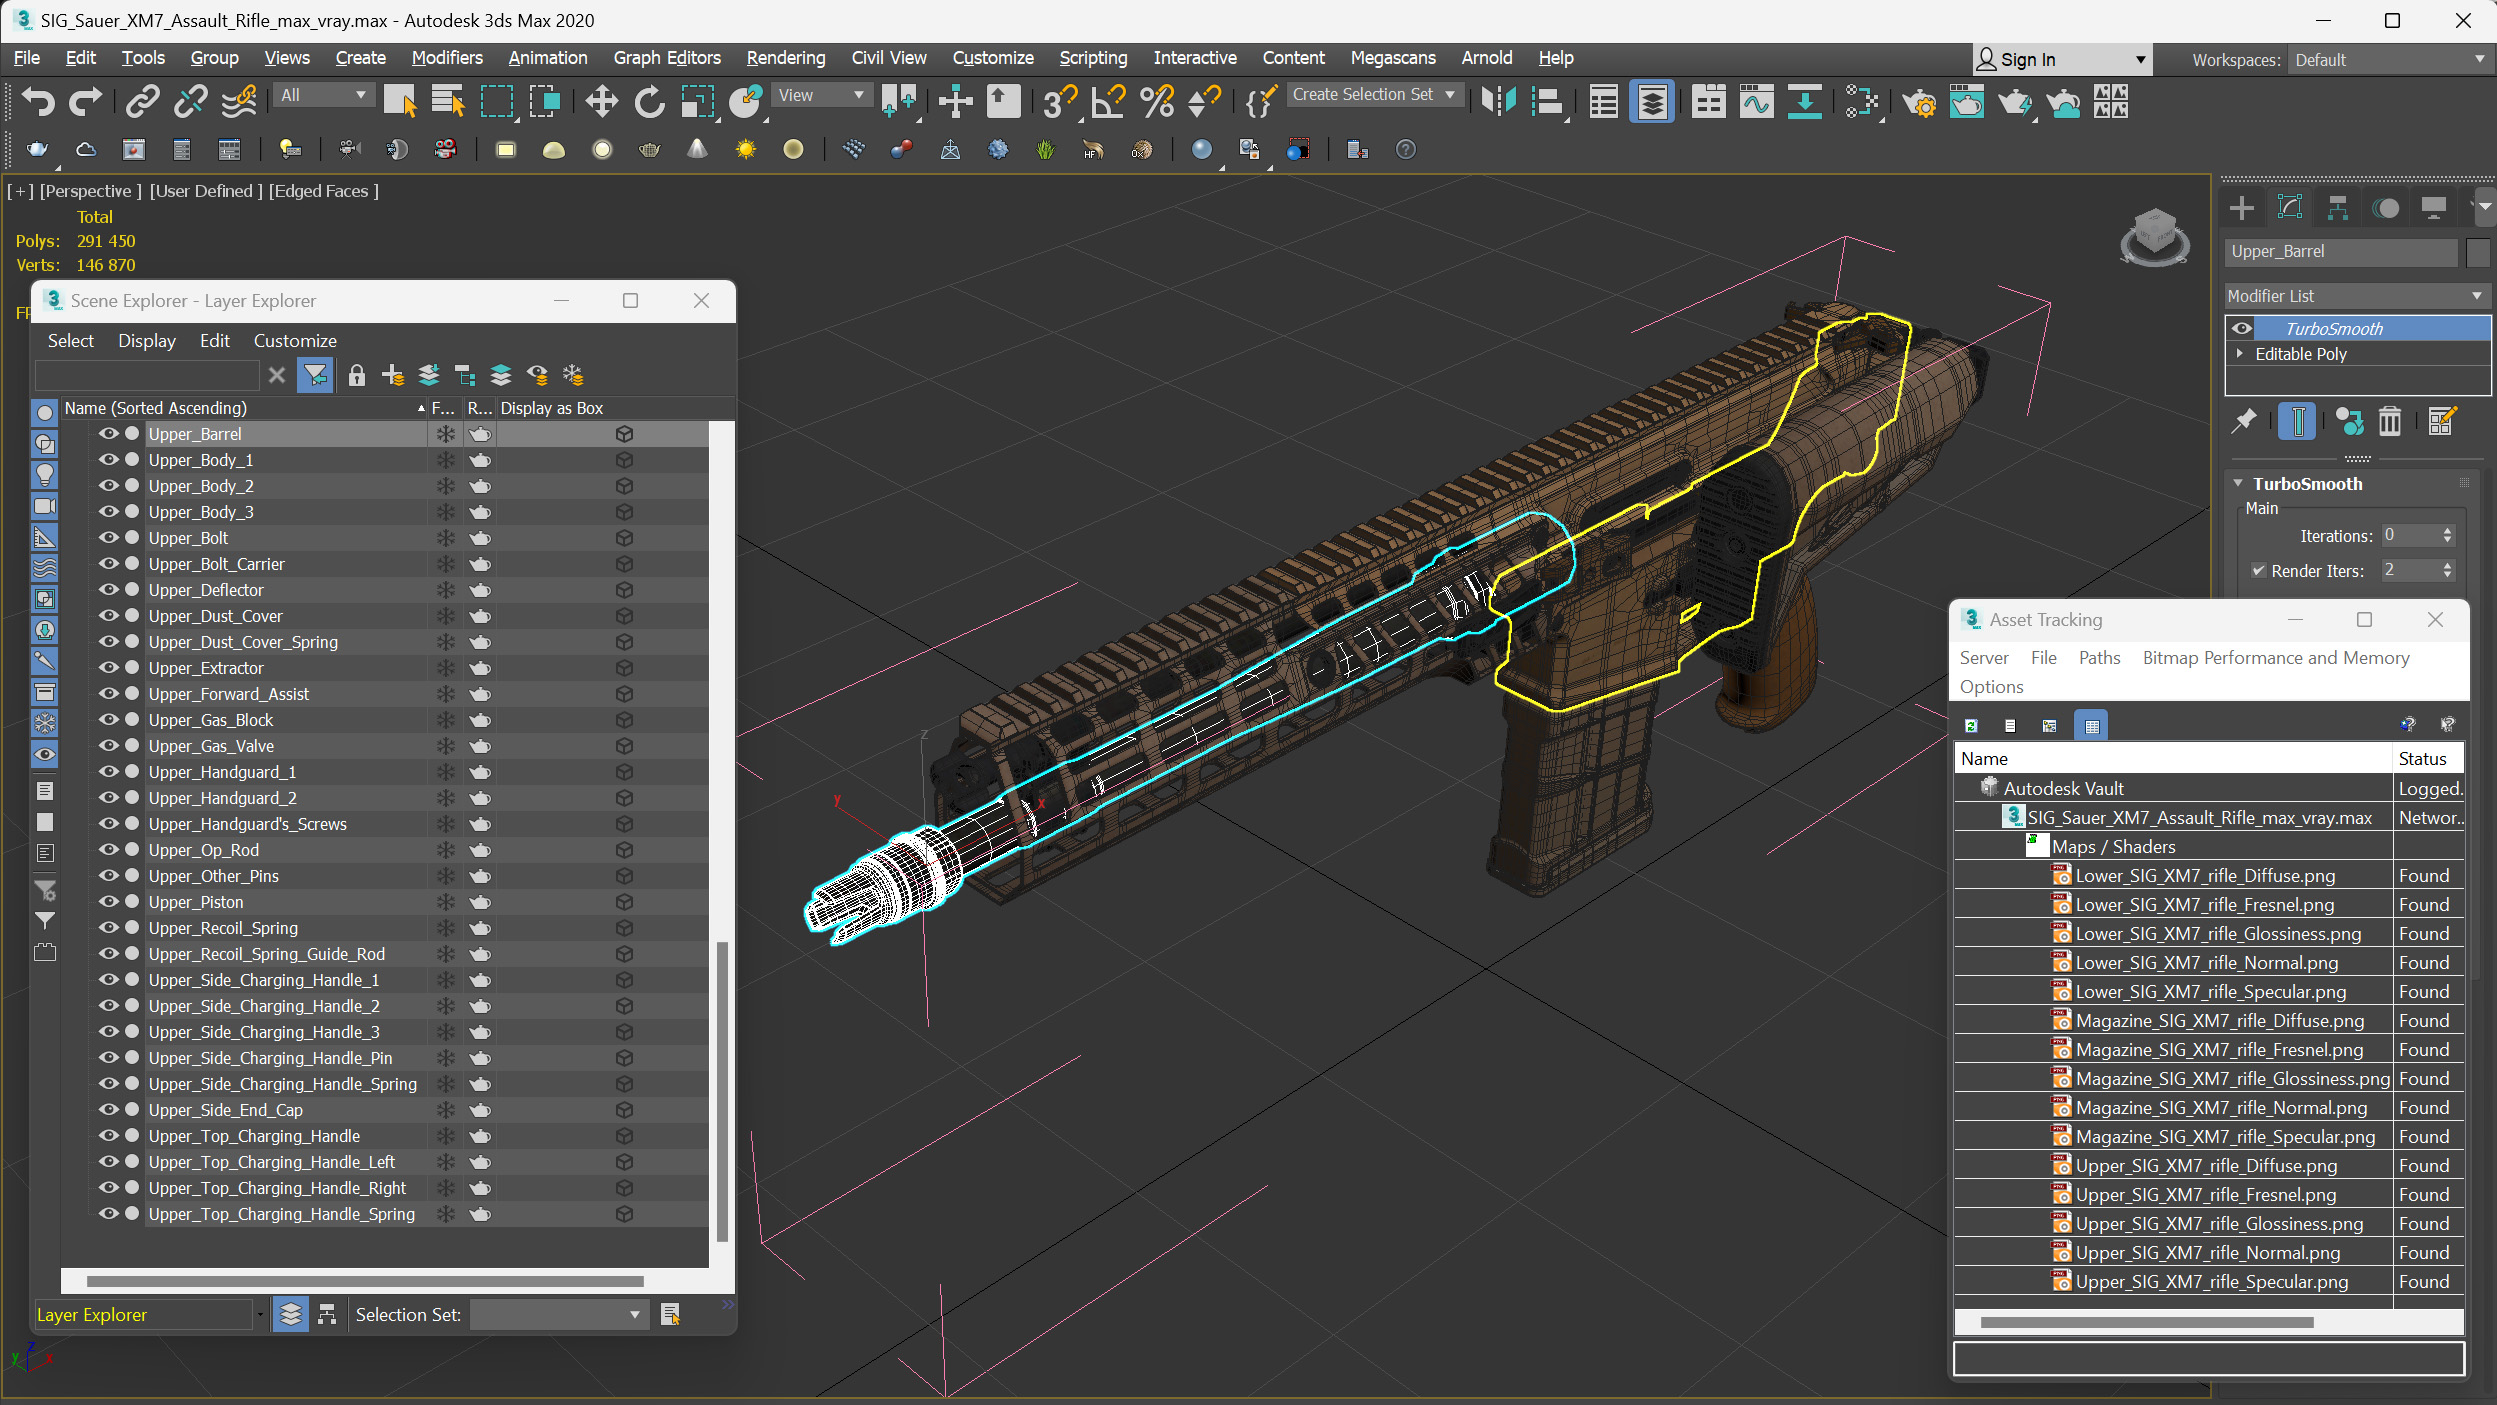Select the Select and Link tool

(143, 101)
